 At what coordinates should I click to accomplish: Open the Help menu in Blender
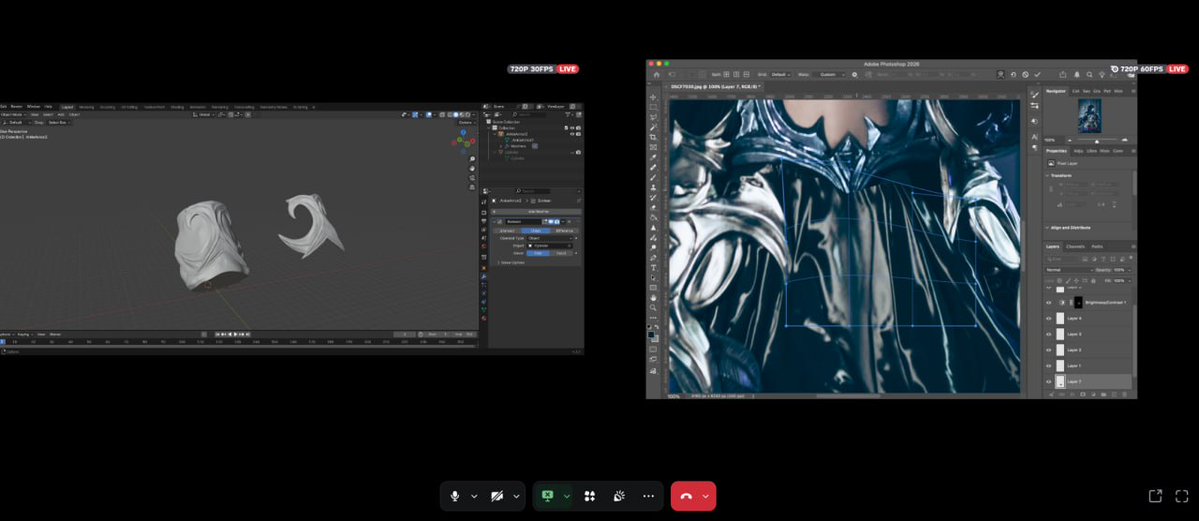point(48,106)
